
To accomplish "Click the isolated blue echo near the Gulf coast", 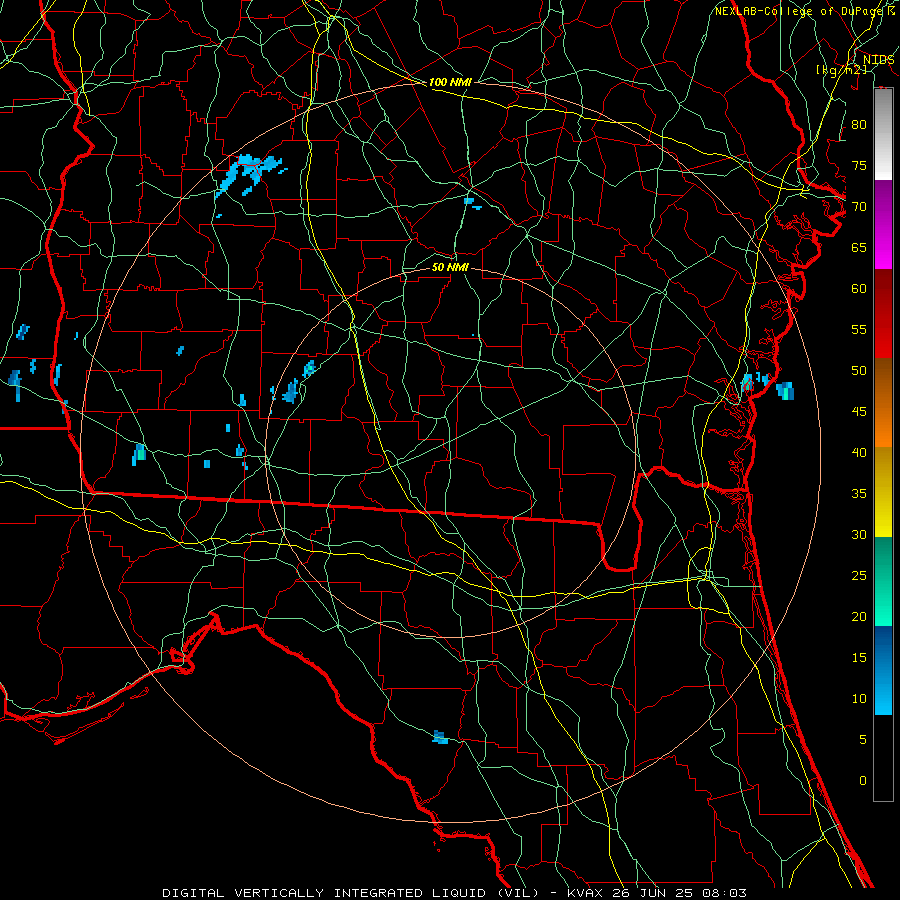I will (x=440, y=737).
